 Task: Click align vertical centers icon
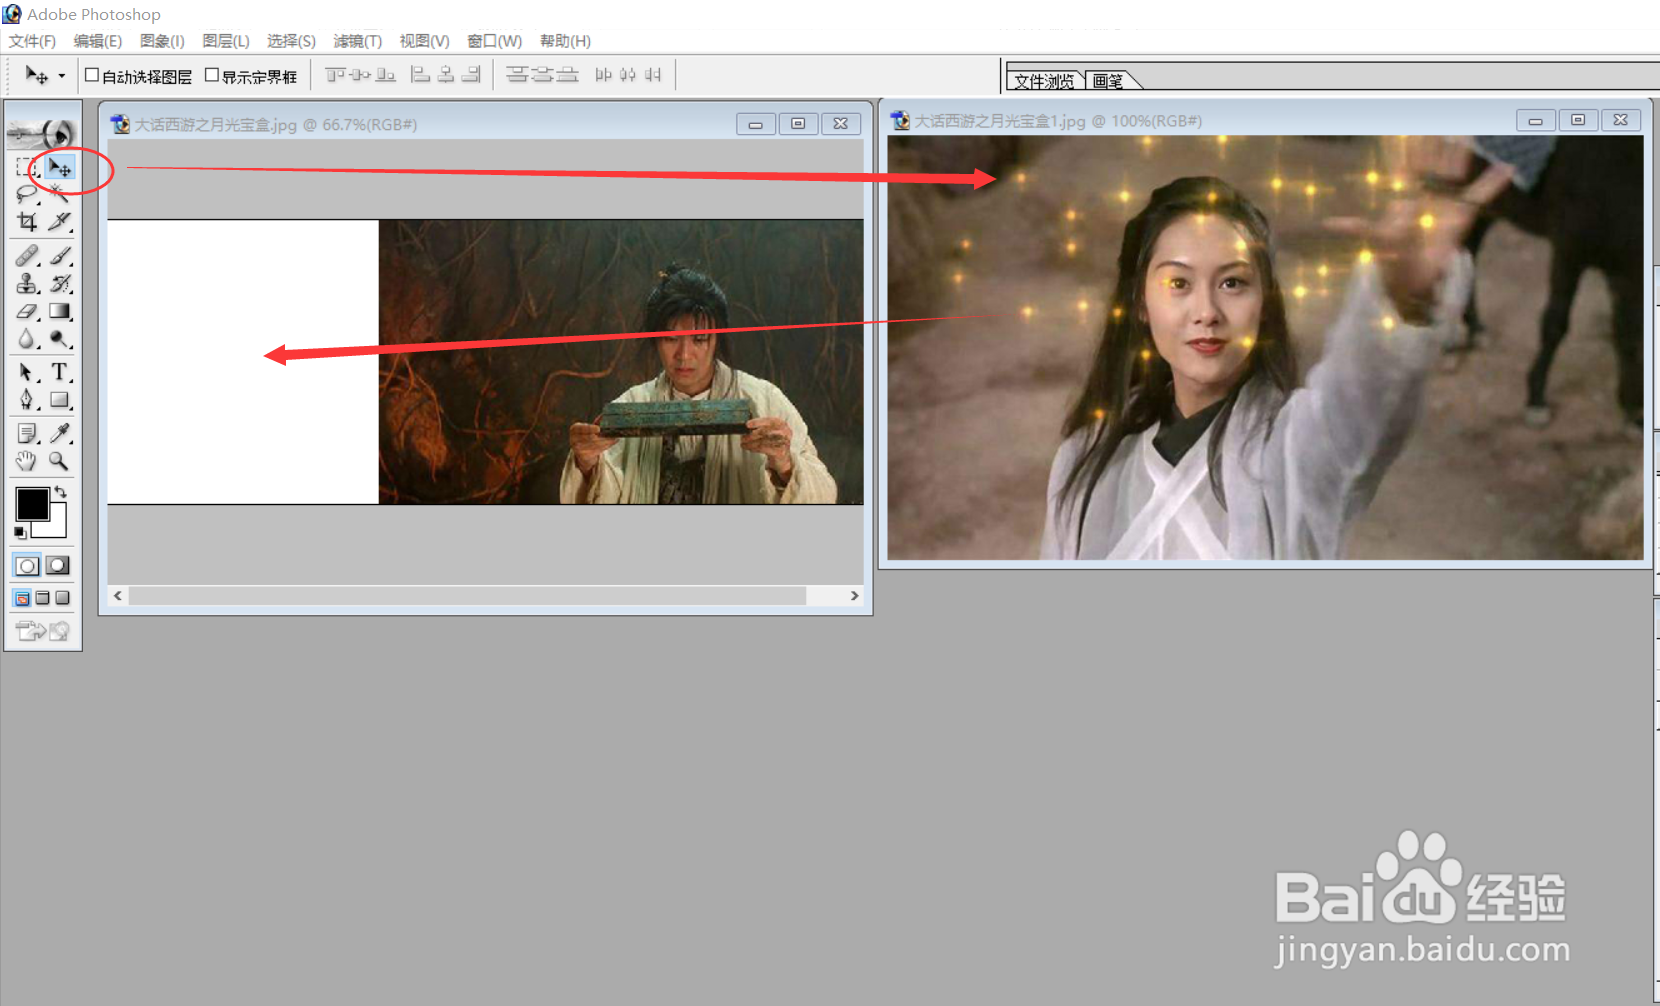(x=360, y=75)
